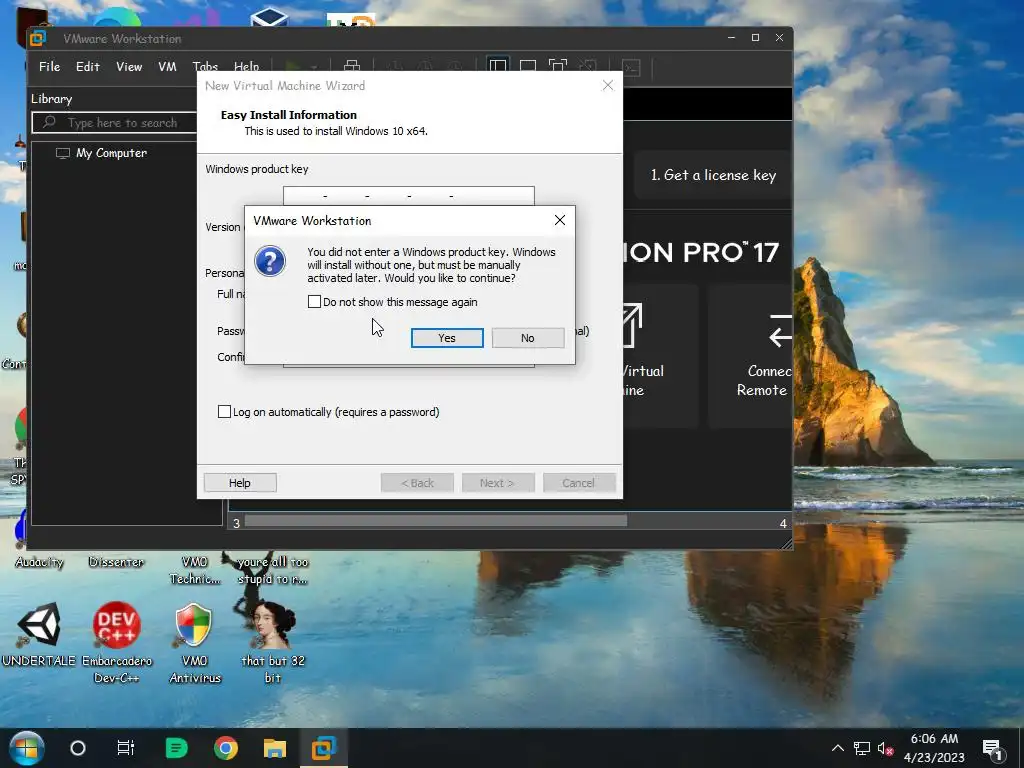Click the console view toolbar icon
The image size is (1024, 768).
pos(632,67)
